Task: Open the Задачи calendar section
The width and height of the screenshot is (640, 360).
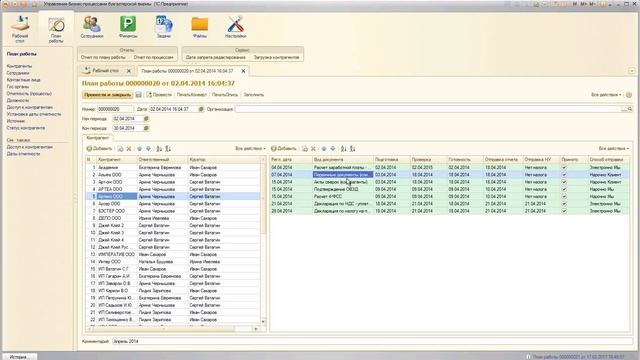Action: [164, 27]
